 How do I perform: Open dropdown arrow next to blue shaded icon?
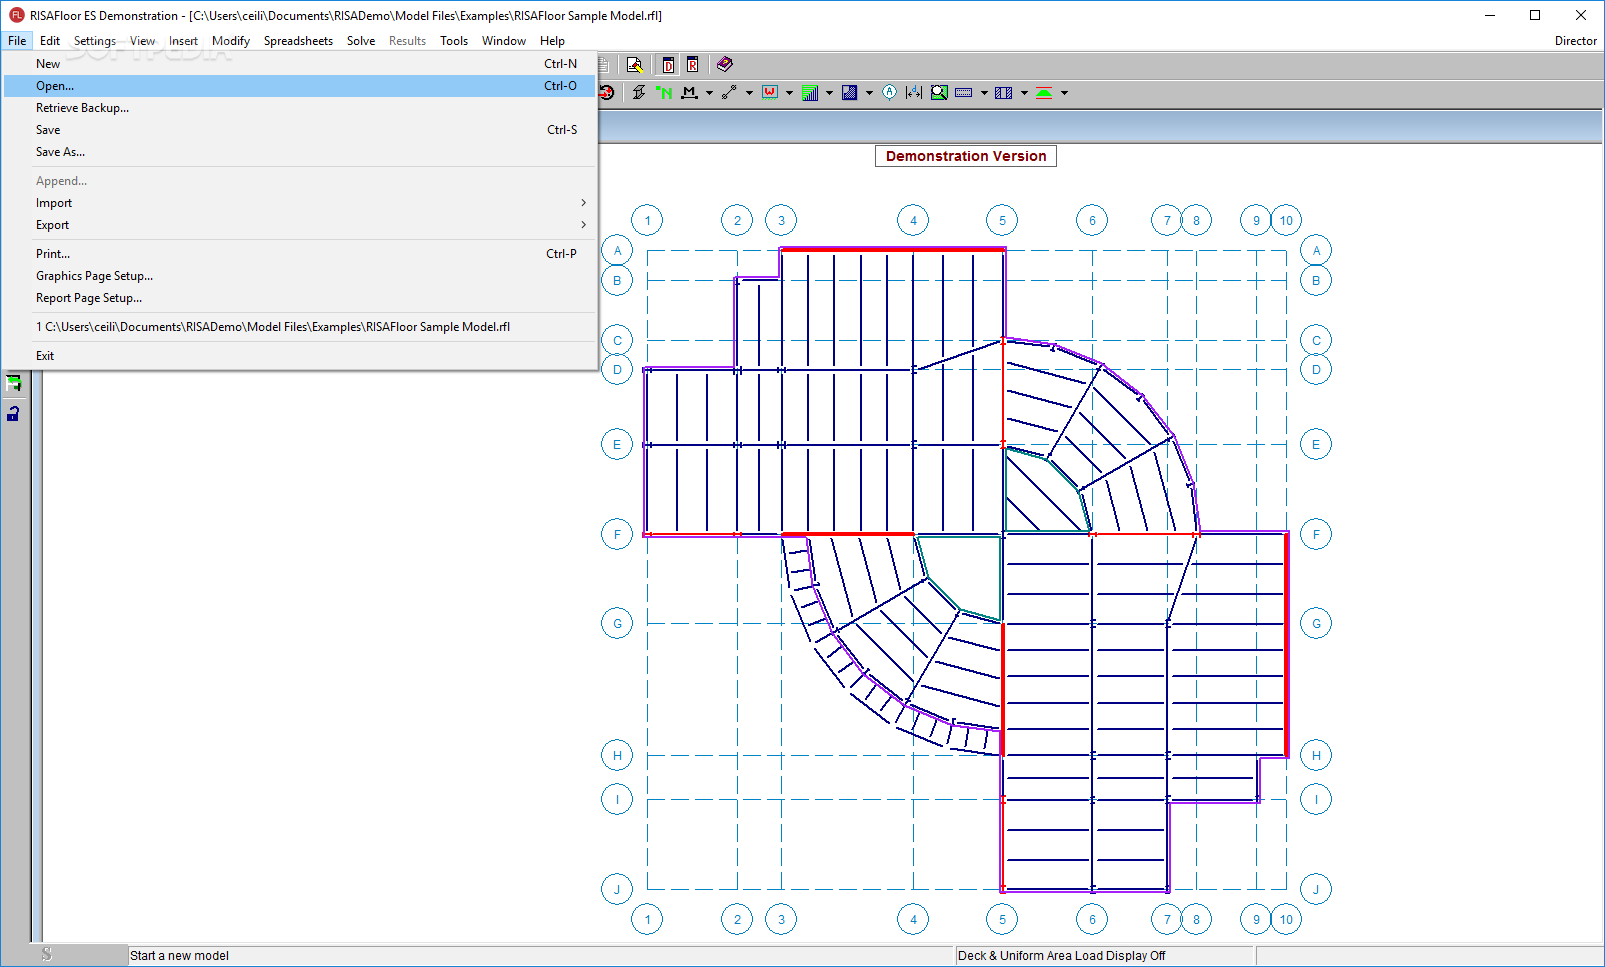point(869,93)
